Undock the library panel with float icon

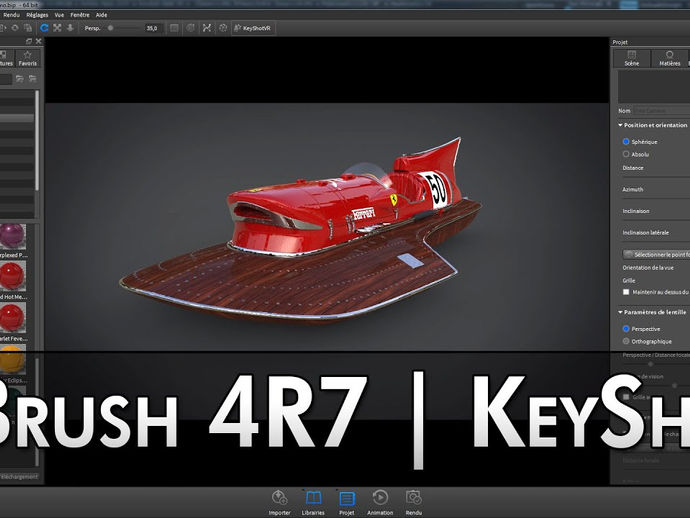click(x=29, y=41)
